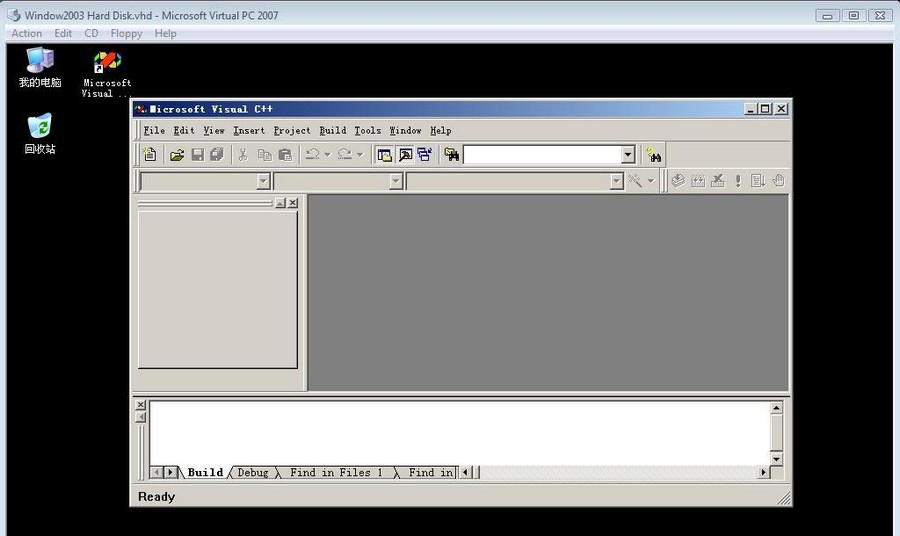This screenshot has width=900, height=536.
Task: Click the Save floppy disk icon
Action: click(197, 154)
